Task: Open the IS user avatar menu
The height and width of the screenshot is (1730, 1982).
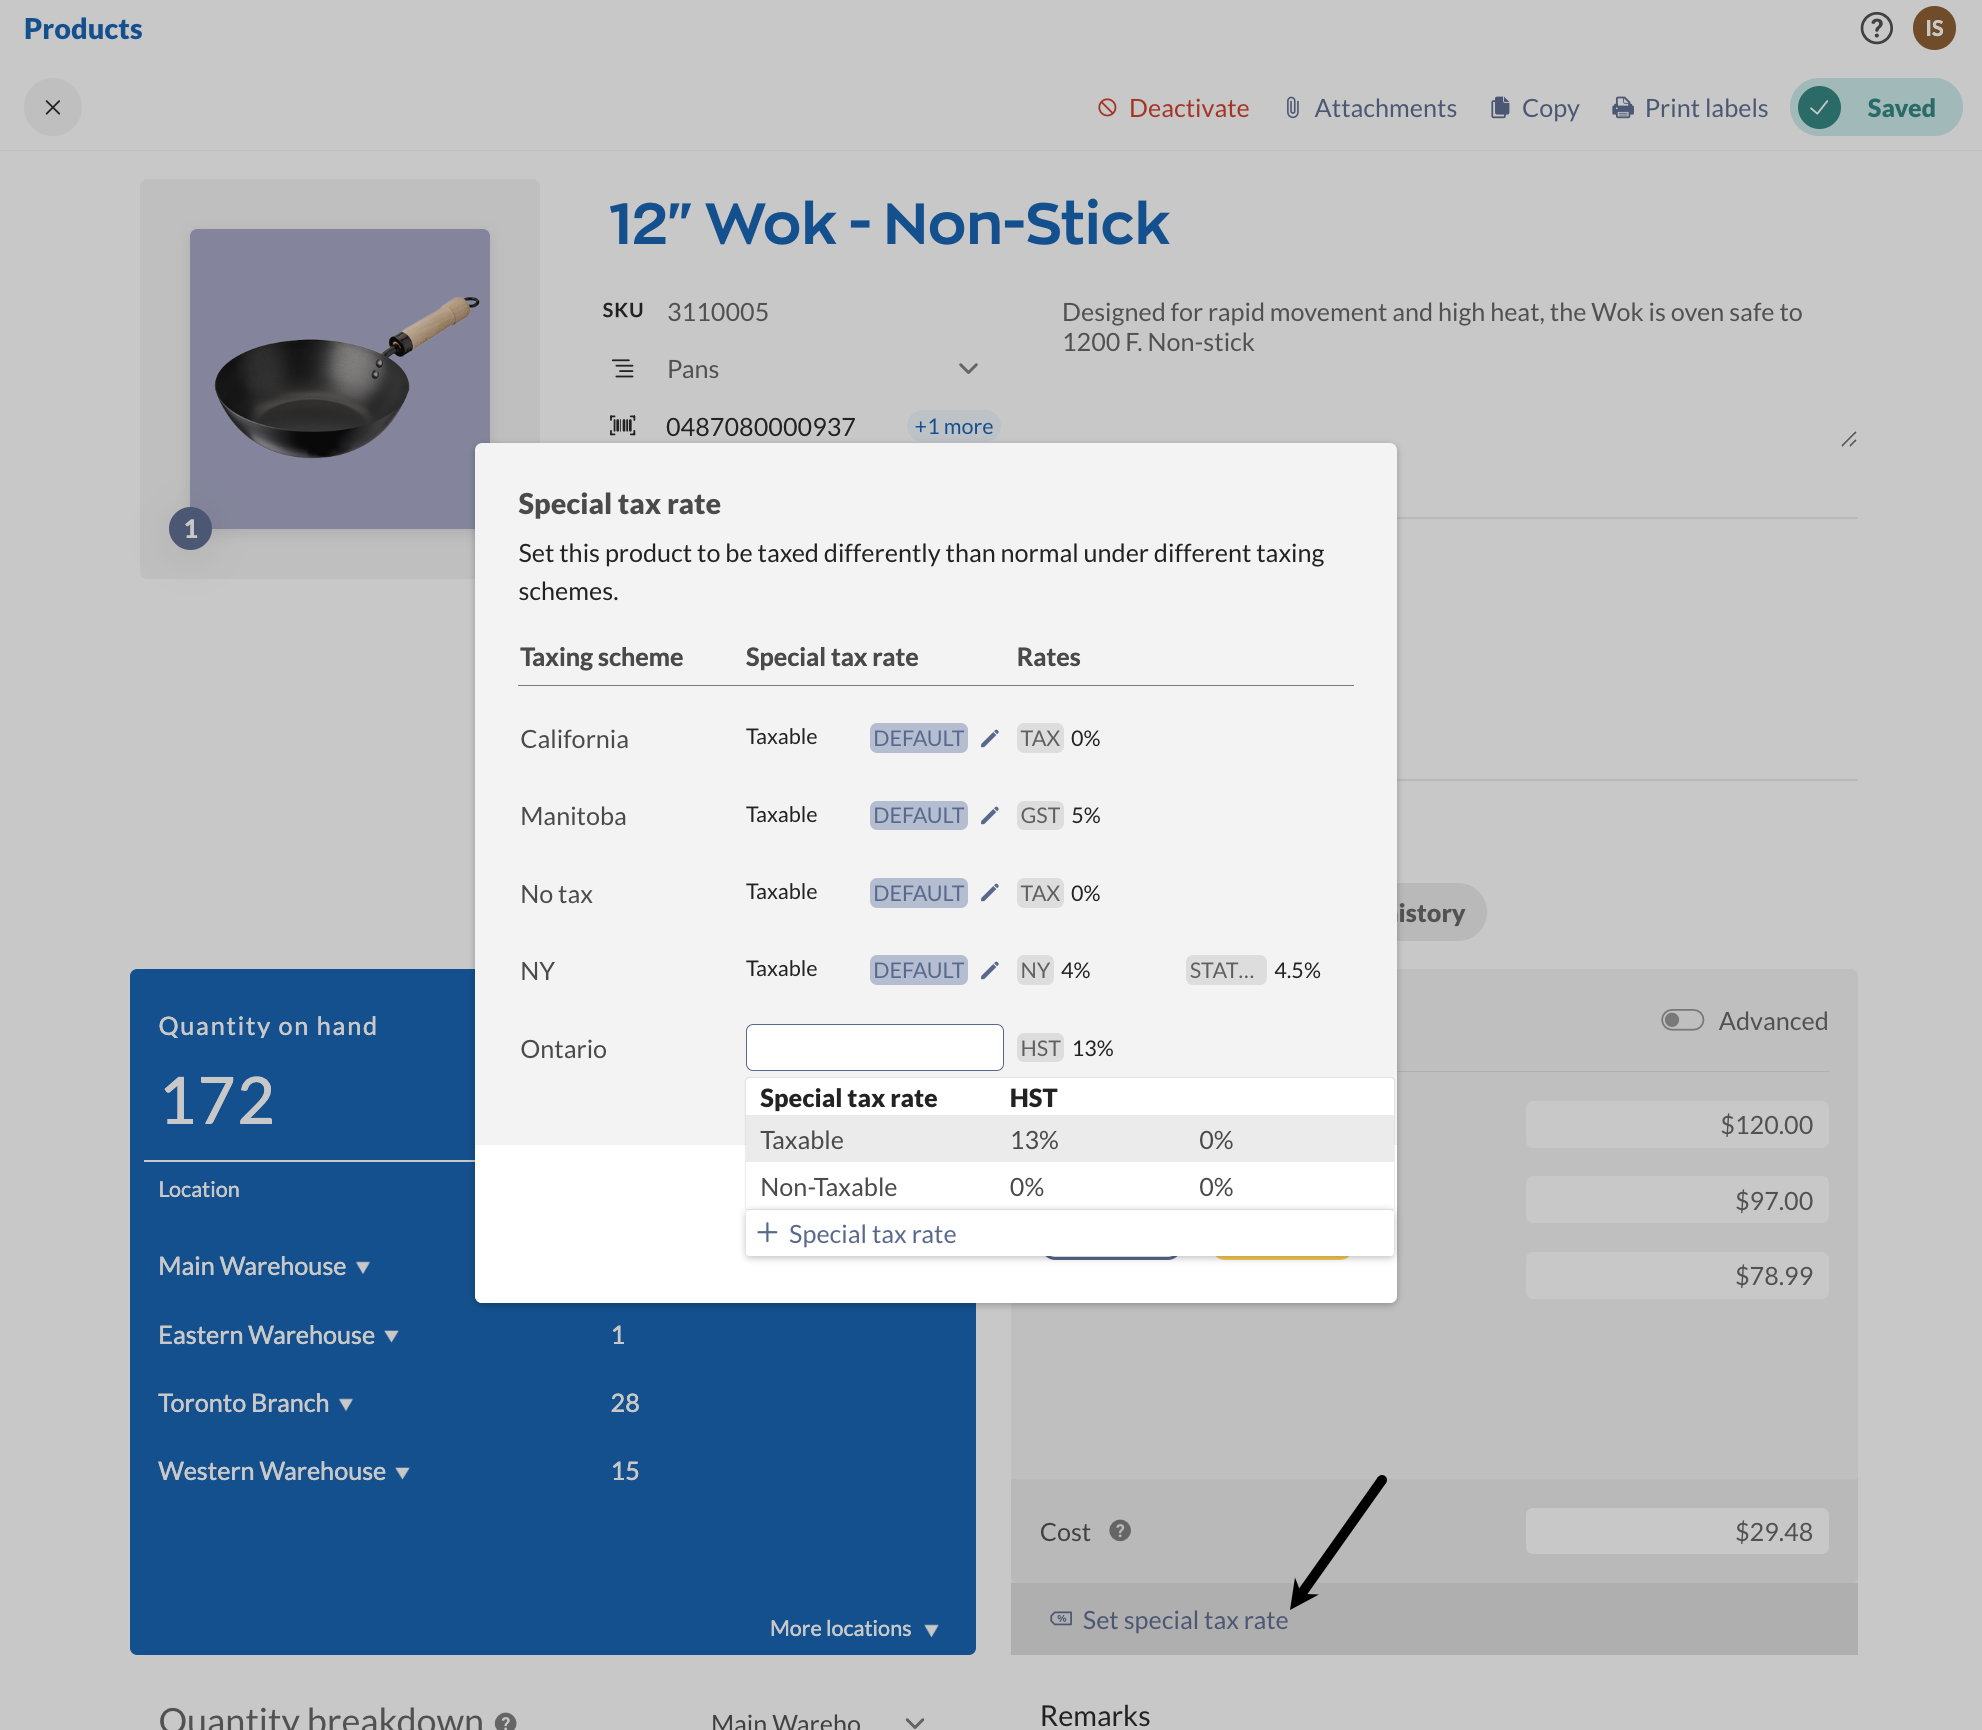Action: (x=1934, y=28)
